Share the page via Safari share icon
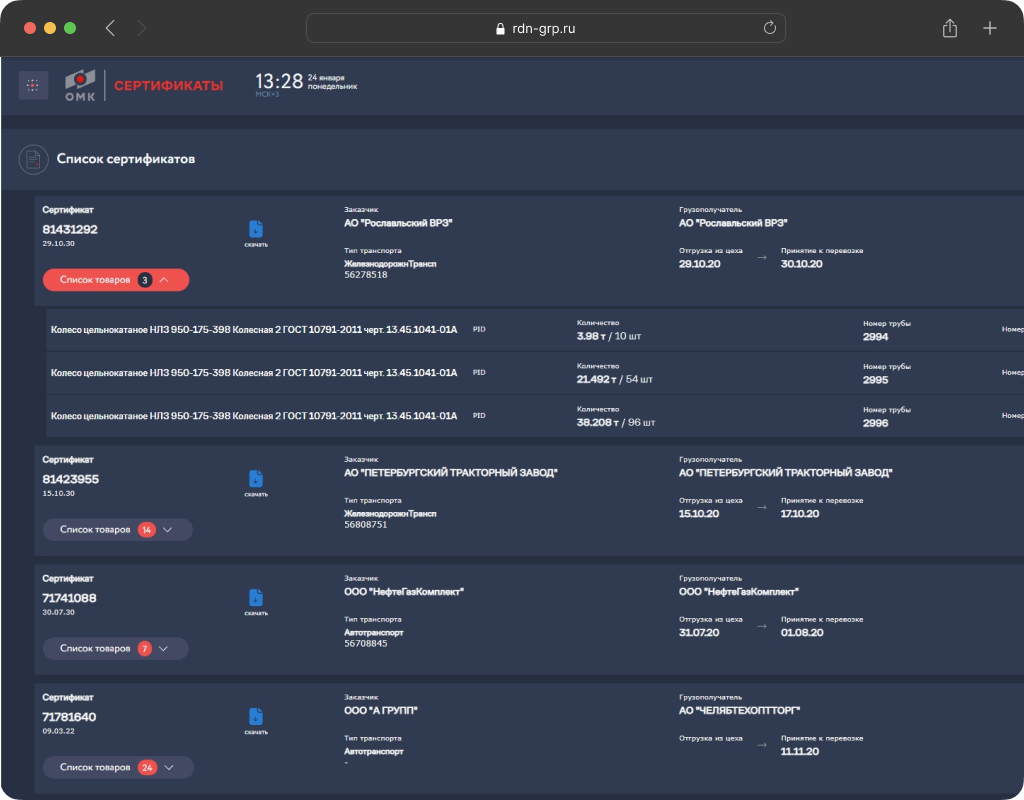The height and width of the screenshot is (800, 1024). [950, 28]
